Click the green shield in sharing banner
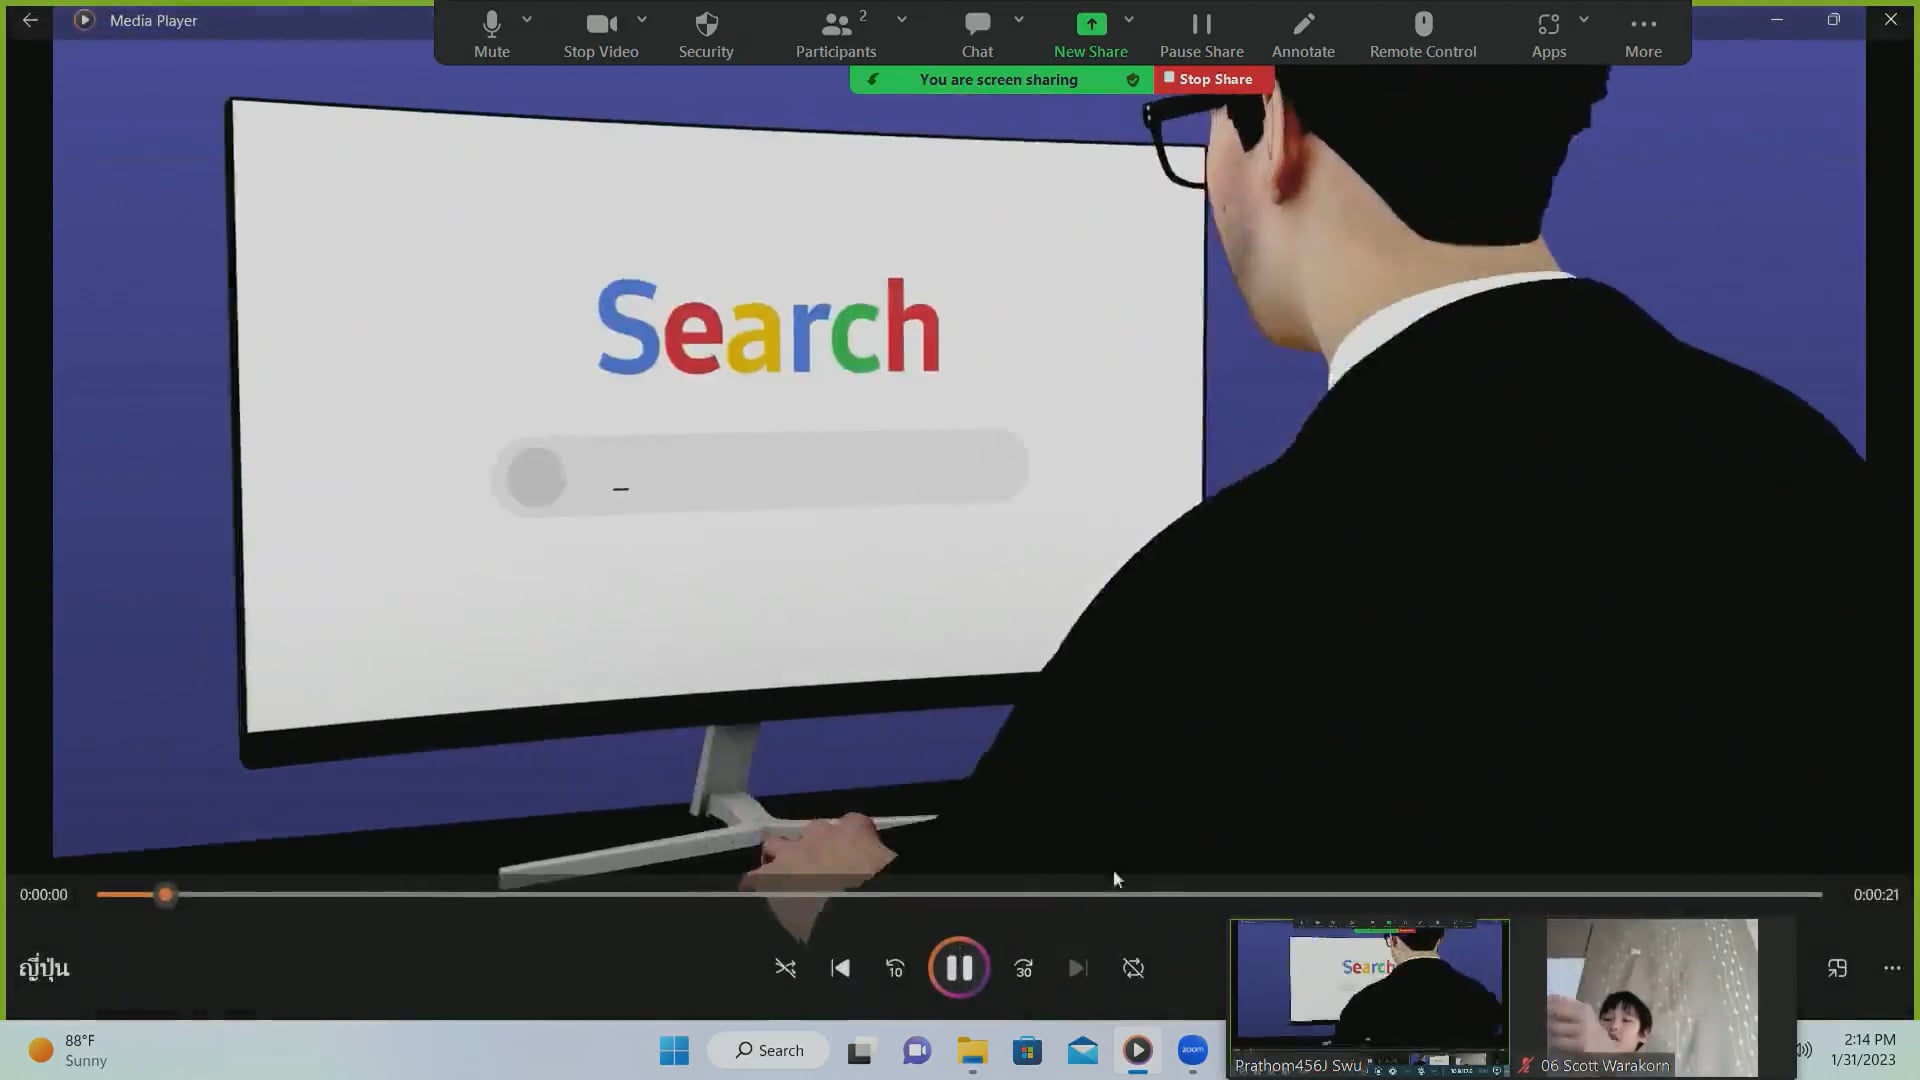This screenshot has width=1920, height=1080. tap(1133, 80)
